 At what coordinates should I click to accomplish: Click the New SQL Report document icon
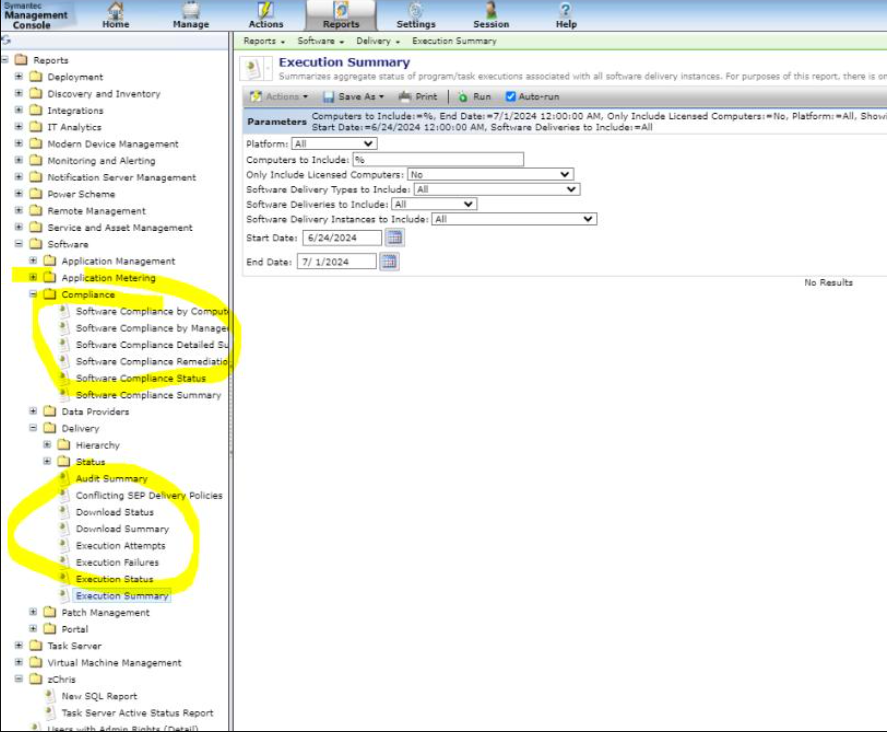point(50,696)
